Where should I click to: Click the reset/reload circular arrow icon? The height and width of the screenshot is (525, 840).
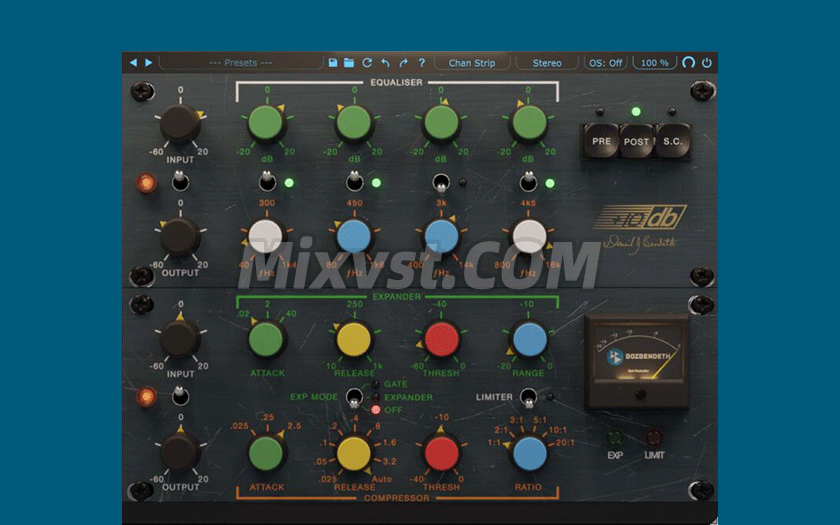(x=367, y=63)
